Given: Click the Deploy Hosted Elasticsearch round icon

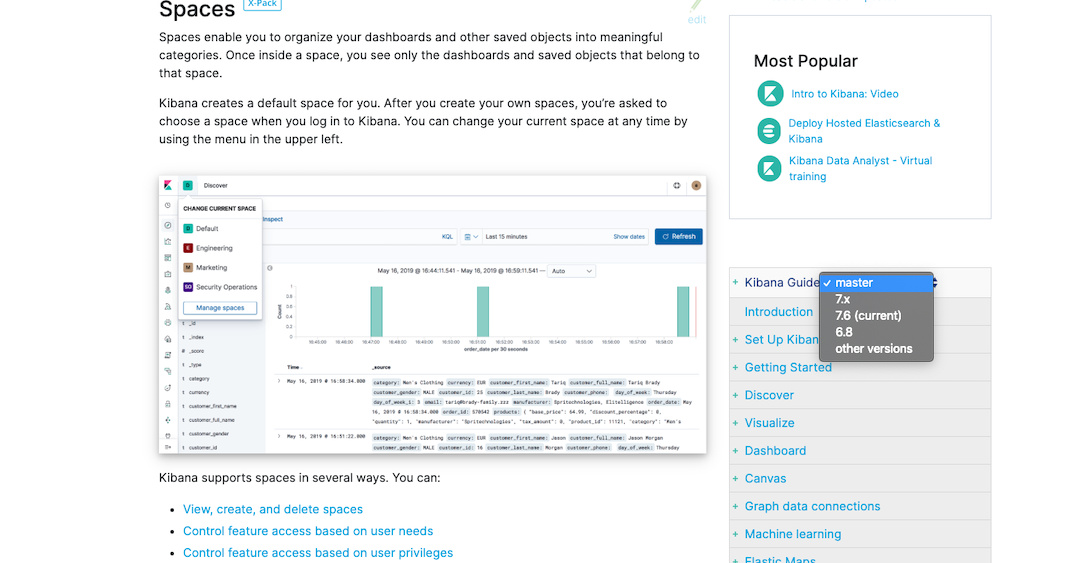Looking at the screenshot, I should click(x=769, y=131).
